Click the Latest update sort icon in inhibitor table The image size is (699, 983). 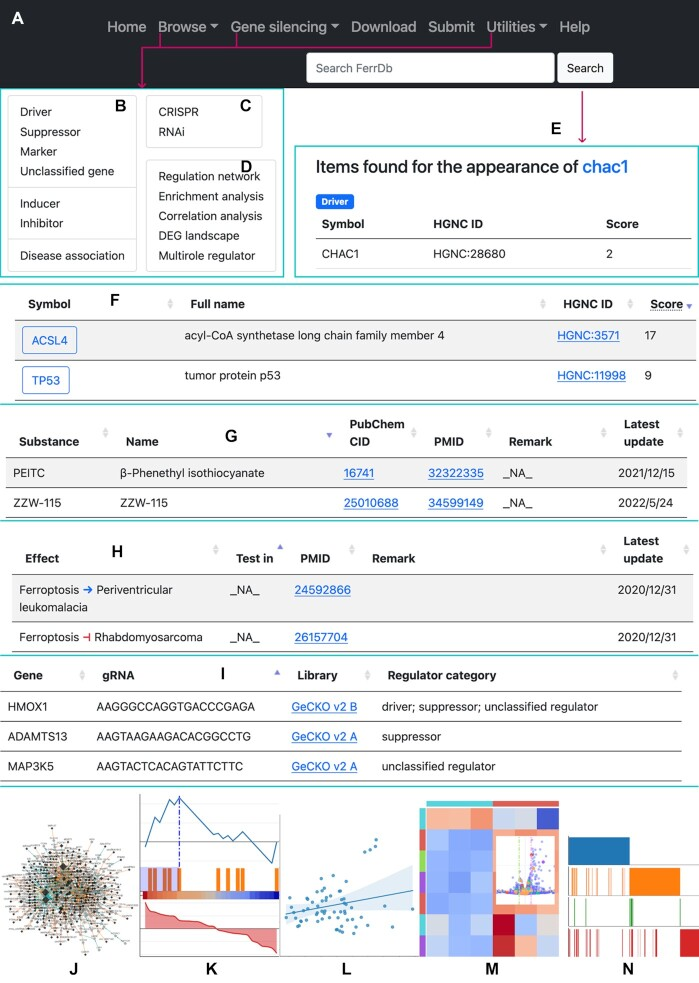[680, 433]
